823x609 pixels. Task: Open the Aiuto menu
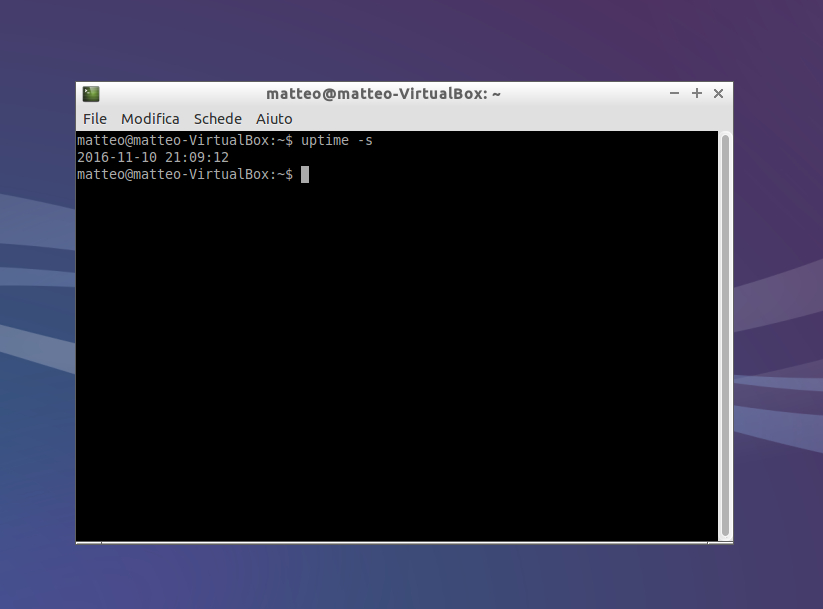click(x=274, y=119)
